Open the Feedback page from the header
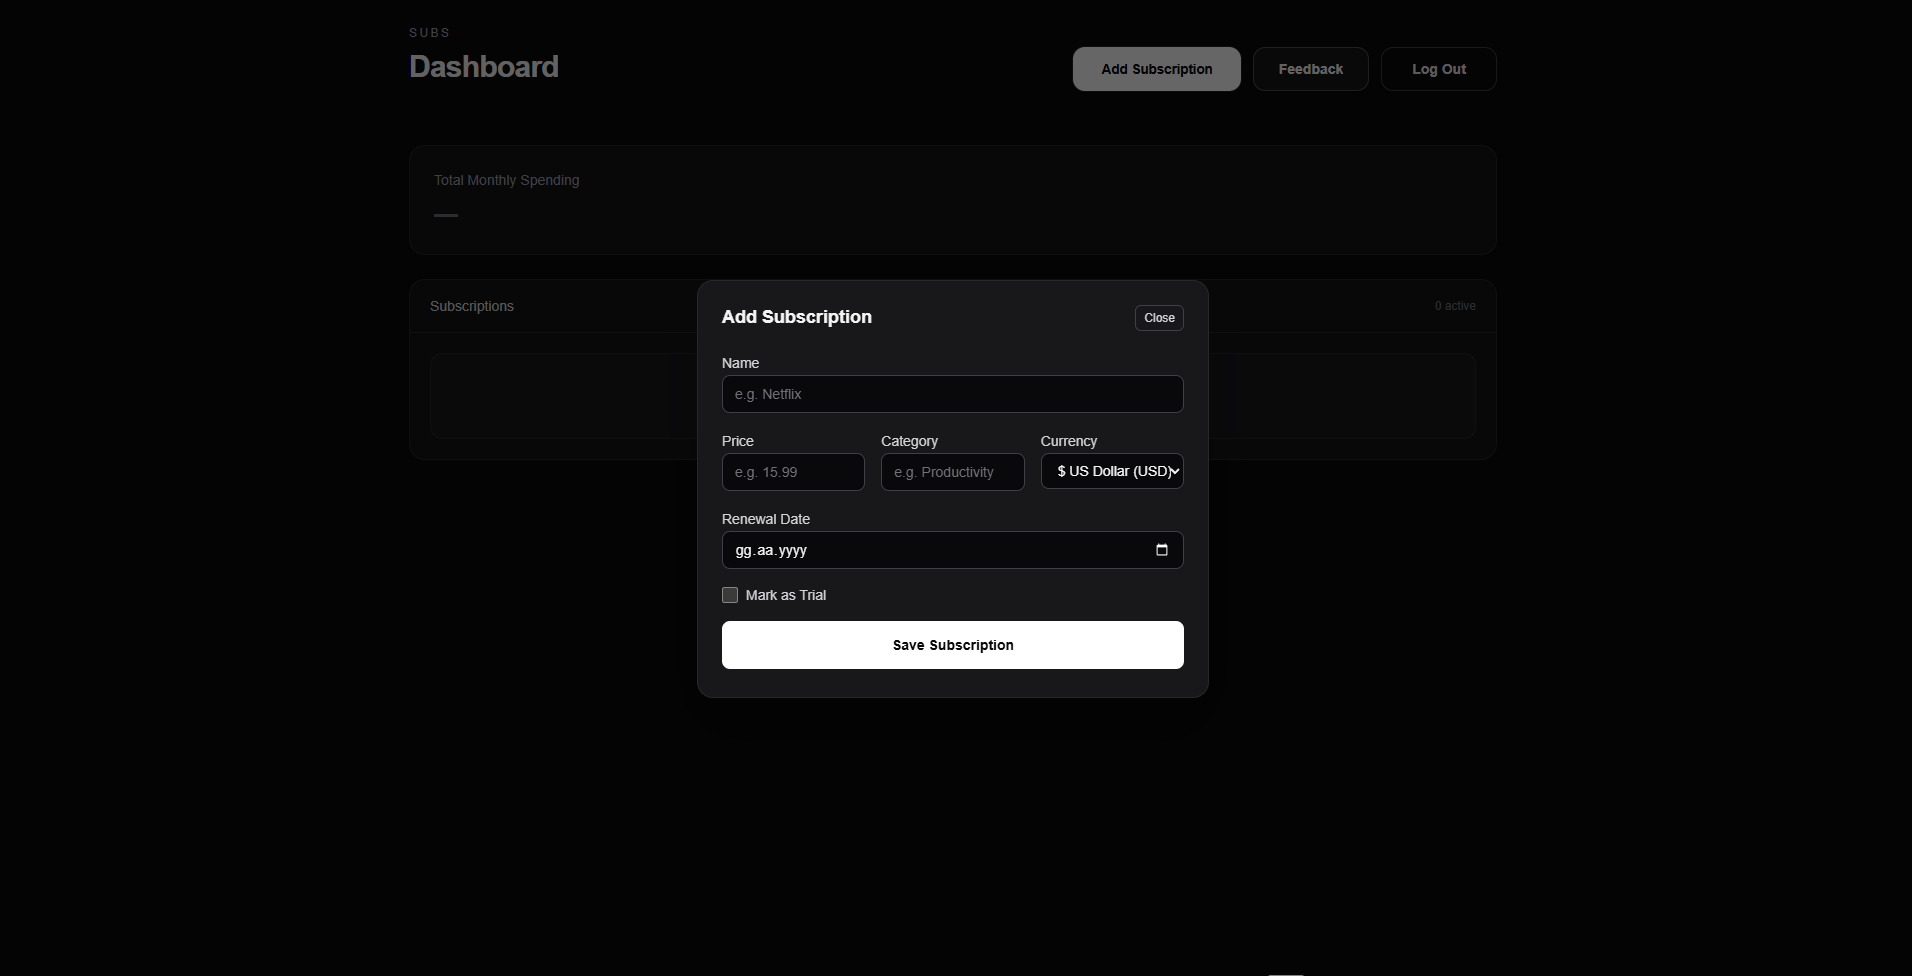Viewport: 1912px width, 976px height. 1310,69
